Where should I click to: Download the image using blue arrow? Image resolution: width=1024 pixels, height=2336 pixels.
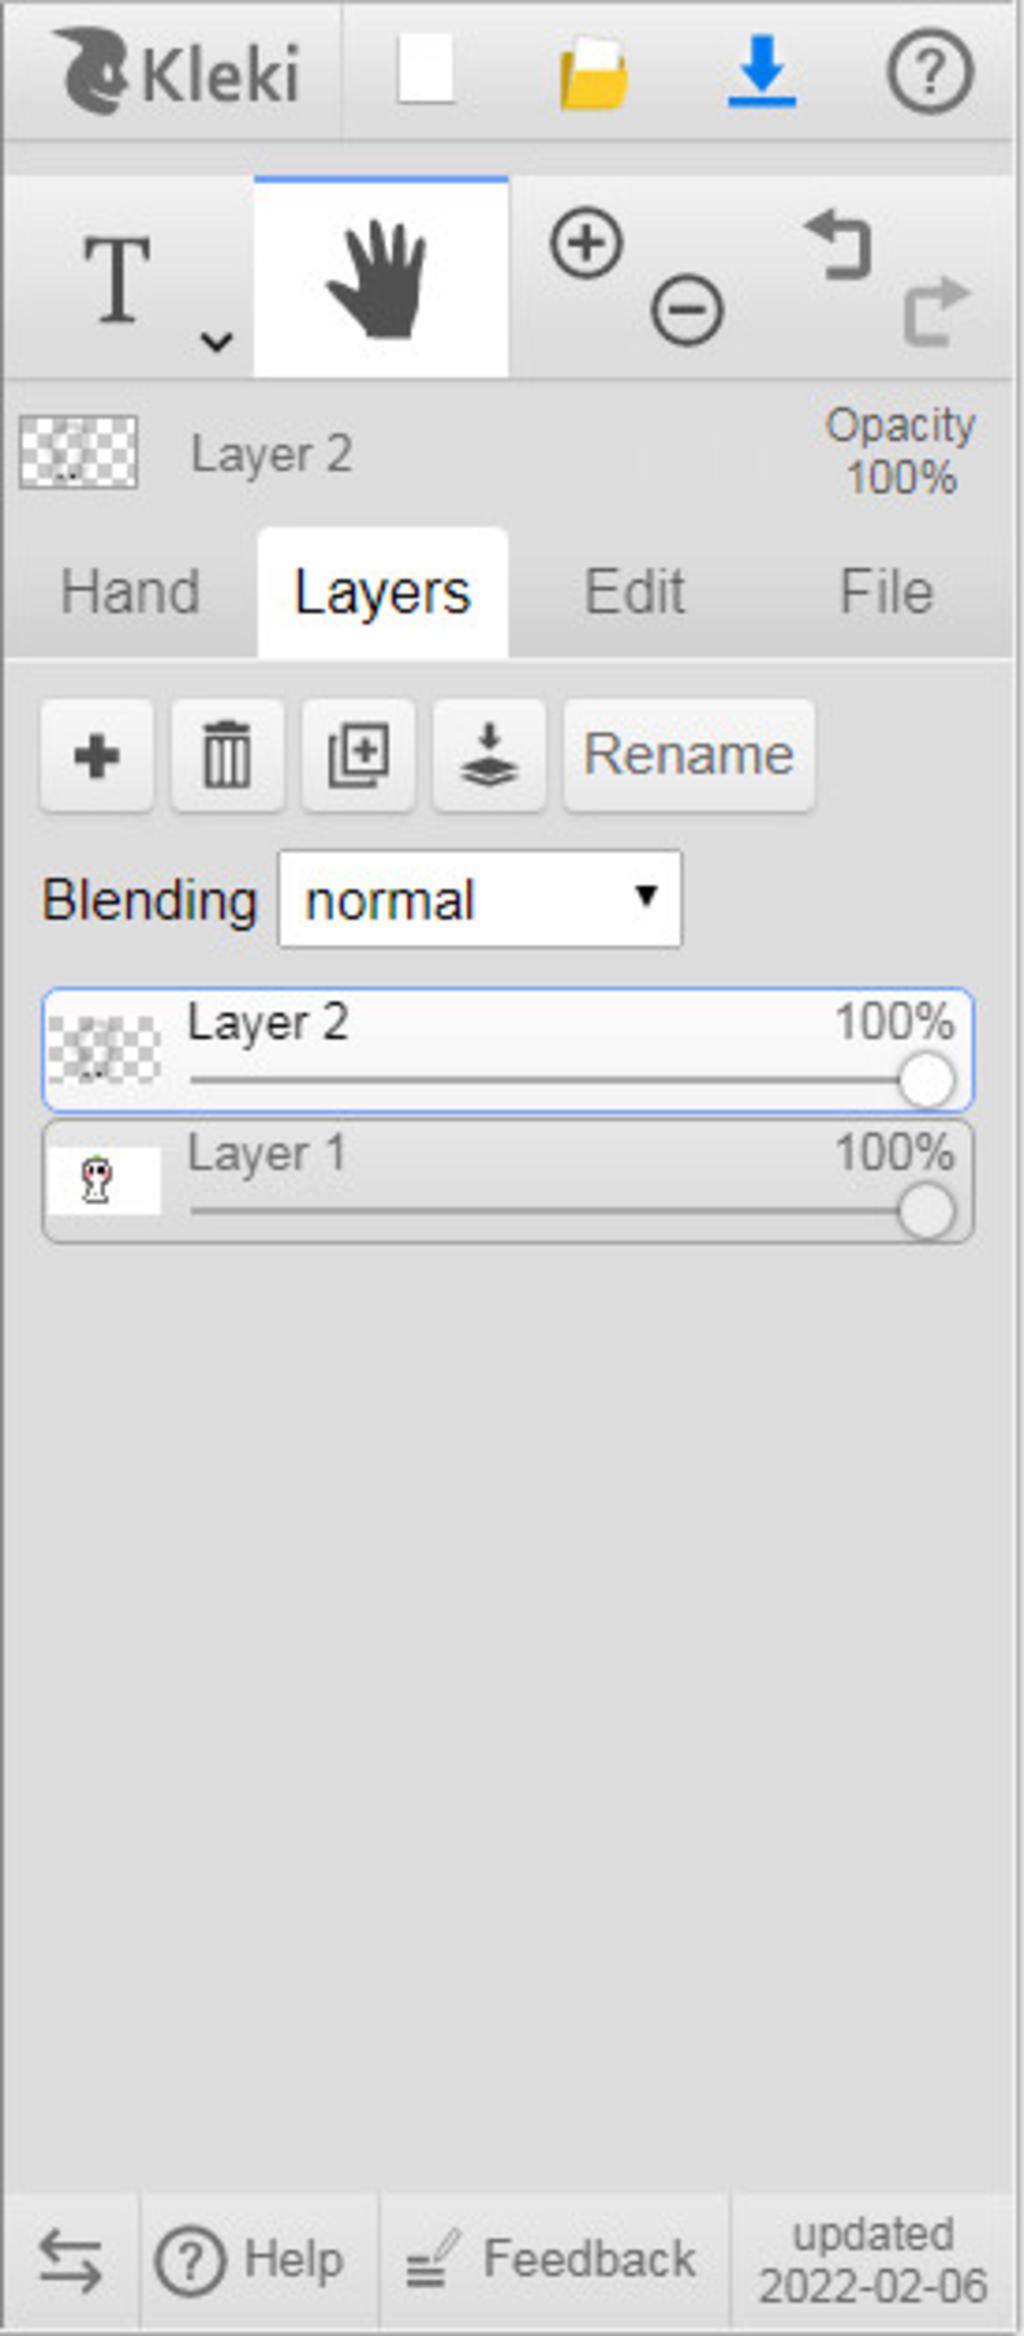(762, 70)
